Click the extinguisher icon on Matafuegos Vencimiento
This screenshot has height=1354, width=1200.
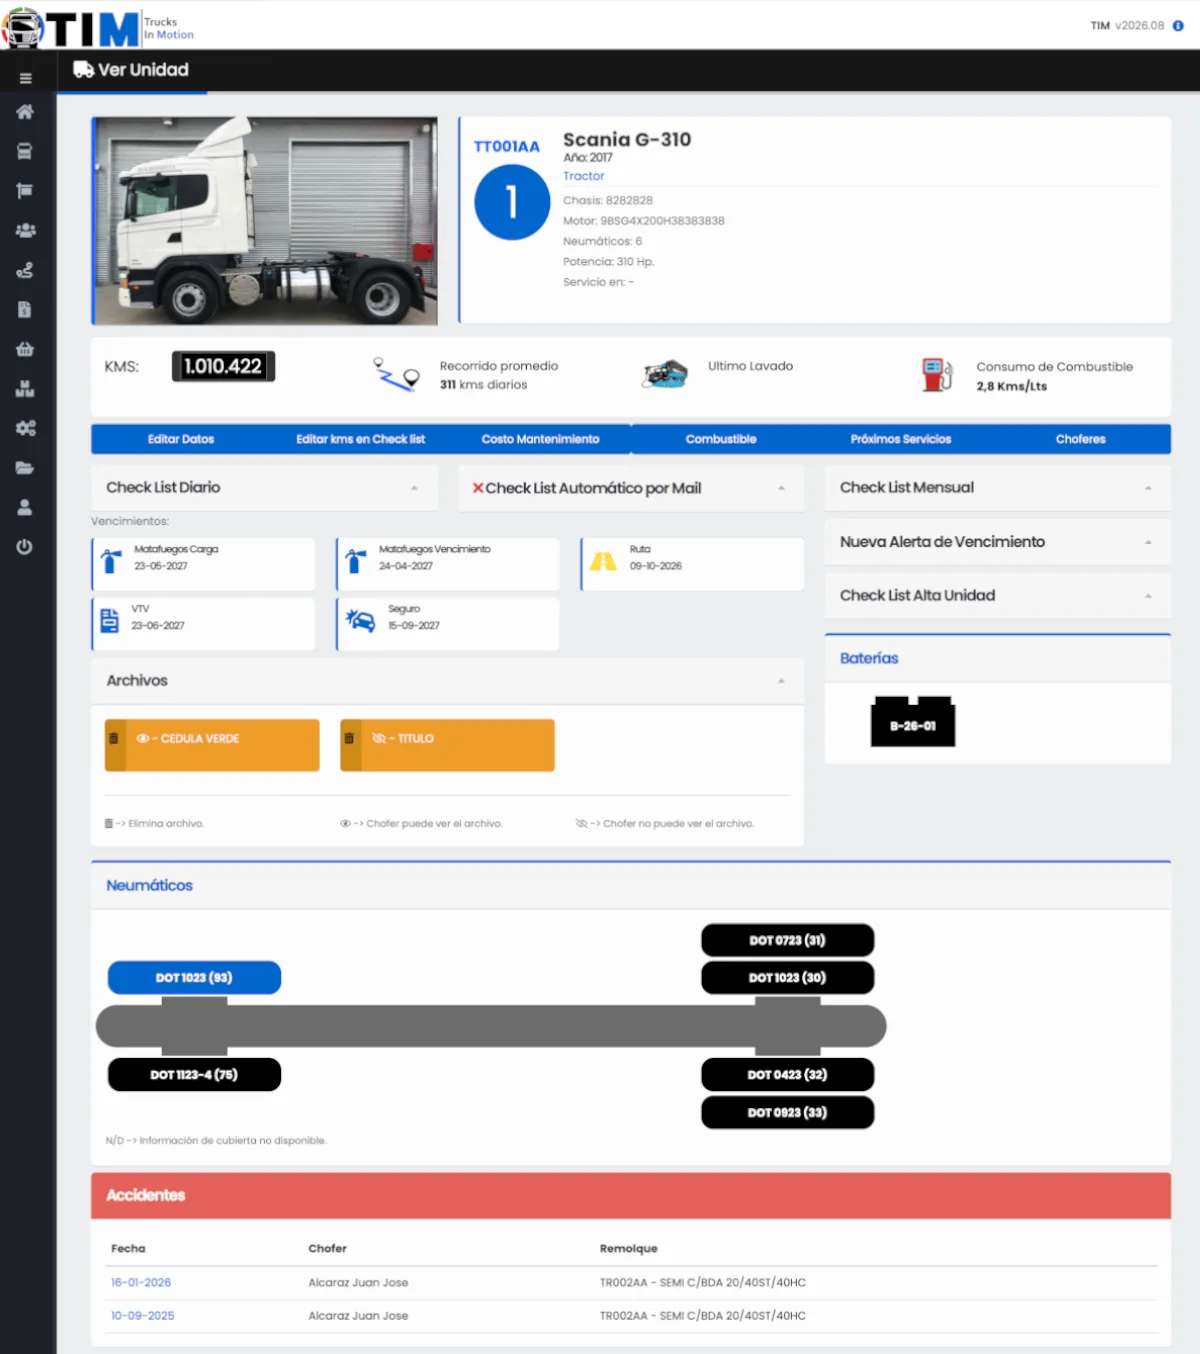click(x=356, y=561)
